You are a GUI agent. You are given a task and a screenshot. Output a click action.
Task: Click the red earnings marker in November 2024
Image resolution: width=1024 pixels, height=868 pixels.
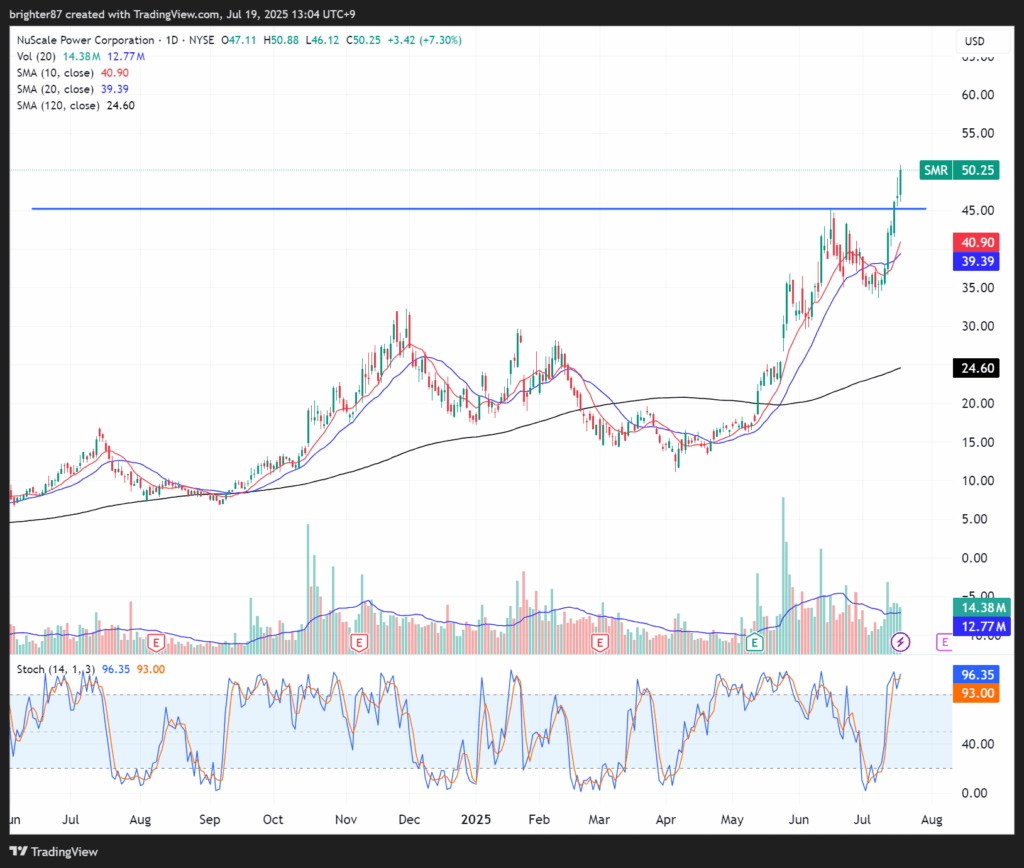(x=359, y=642)
